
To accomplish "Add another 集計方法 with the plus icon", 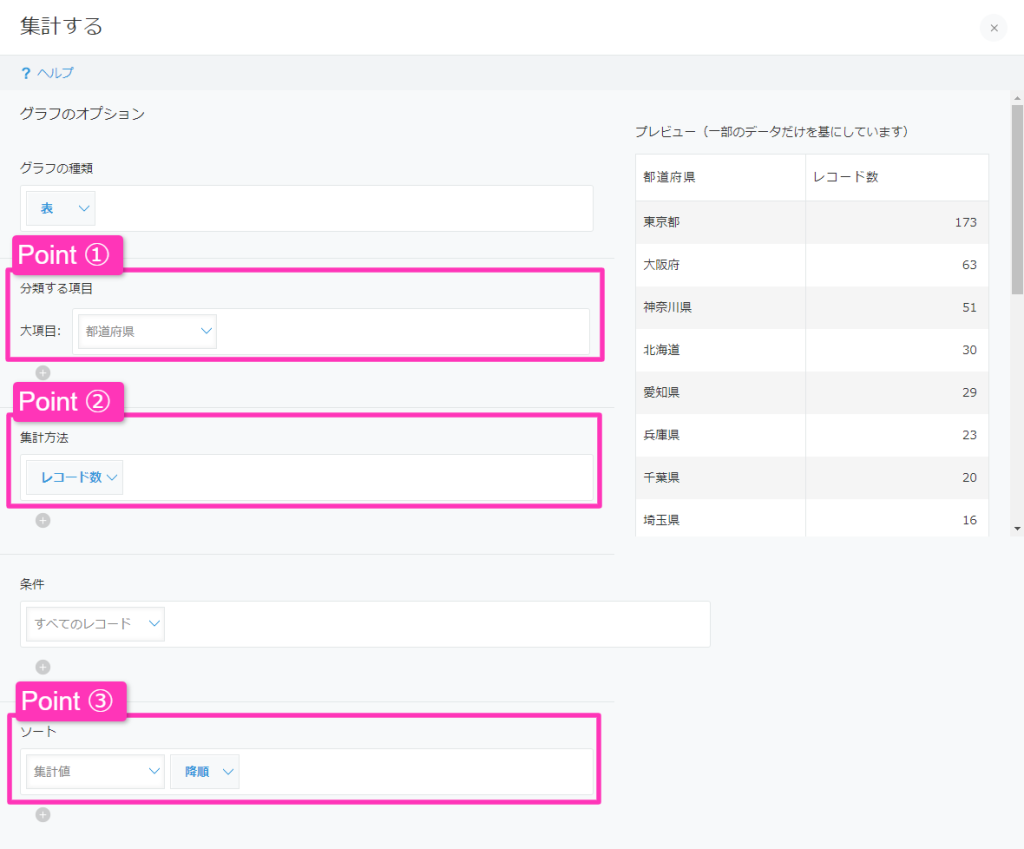I will tap(43, 521).
